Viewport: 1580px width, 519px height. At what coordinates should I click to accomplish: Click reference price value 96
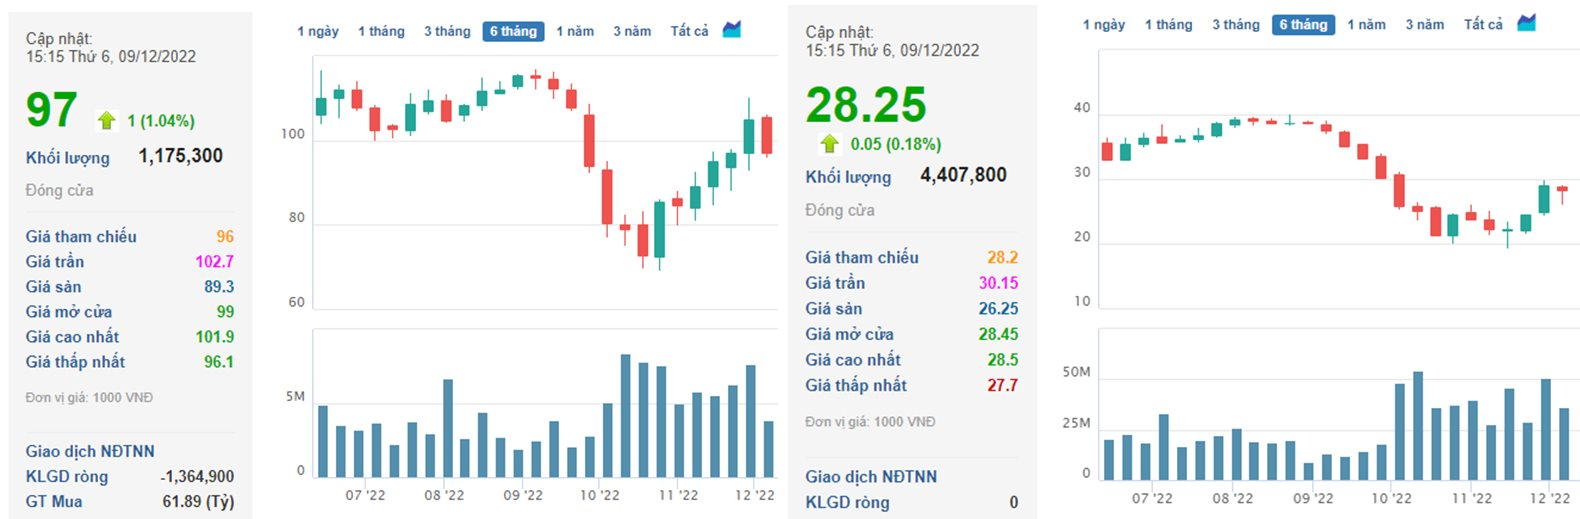[225, 237]
